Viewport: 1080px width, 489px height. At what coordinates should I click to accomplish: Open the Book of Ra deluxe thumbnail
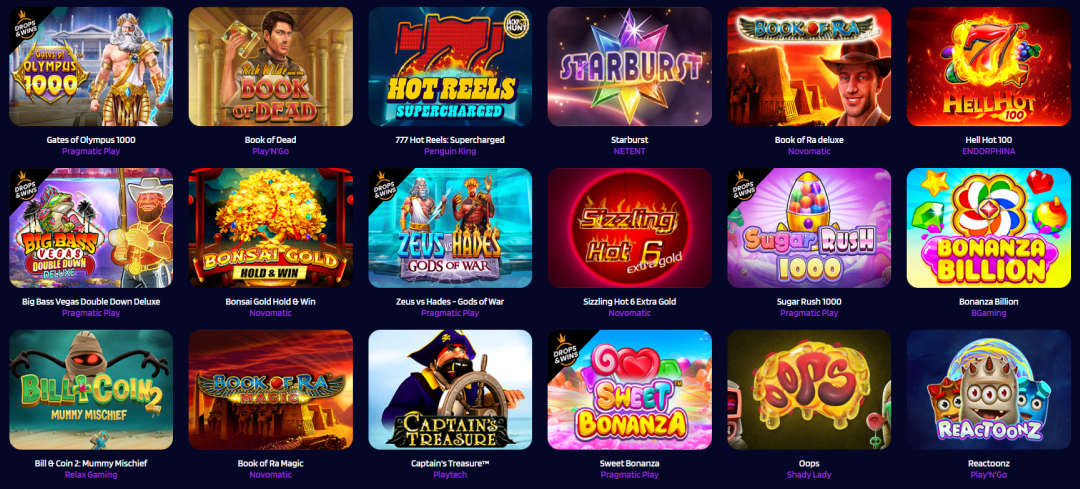(x=809, y=67)
